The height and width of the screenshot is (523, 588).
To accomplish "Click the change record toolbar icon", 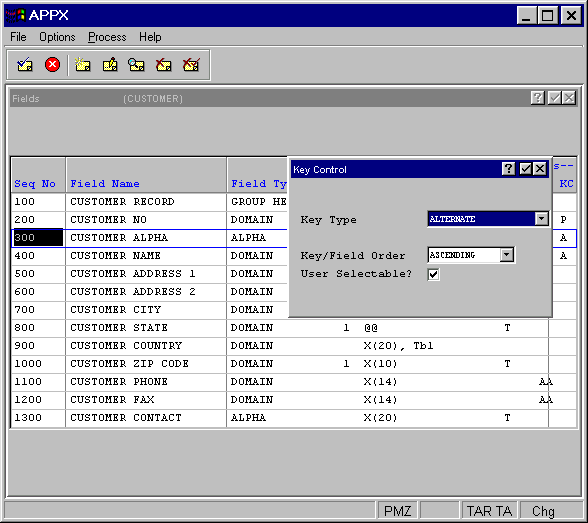I will pos(110,65).
